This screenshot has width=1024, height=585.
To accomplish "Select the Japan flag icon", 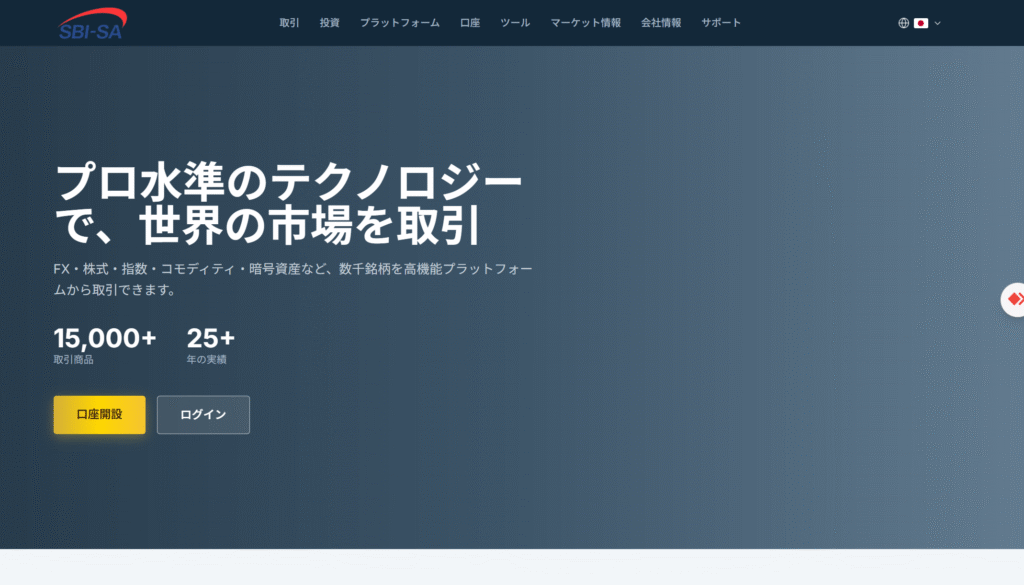I will [921, 23].
